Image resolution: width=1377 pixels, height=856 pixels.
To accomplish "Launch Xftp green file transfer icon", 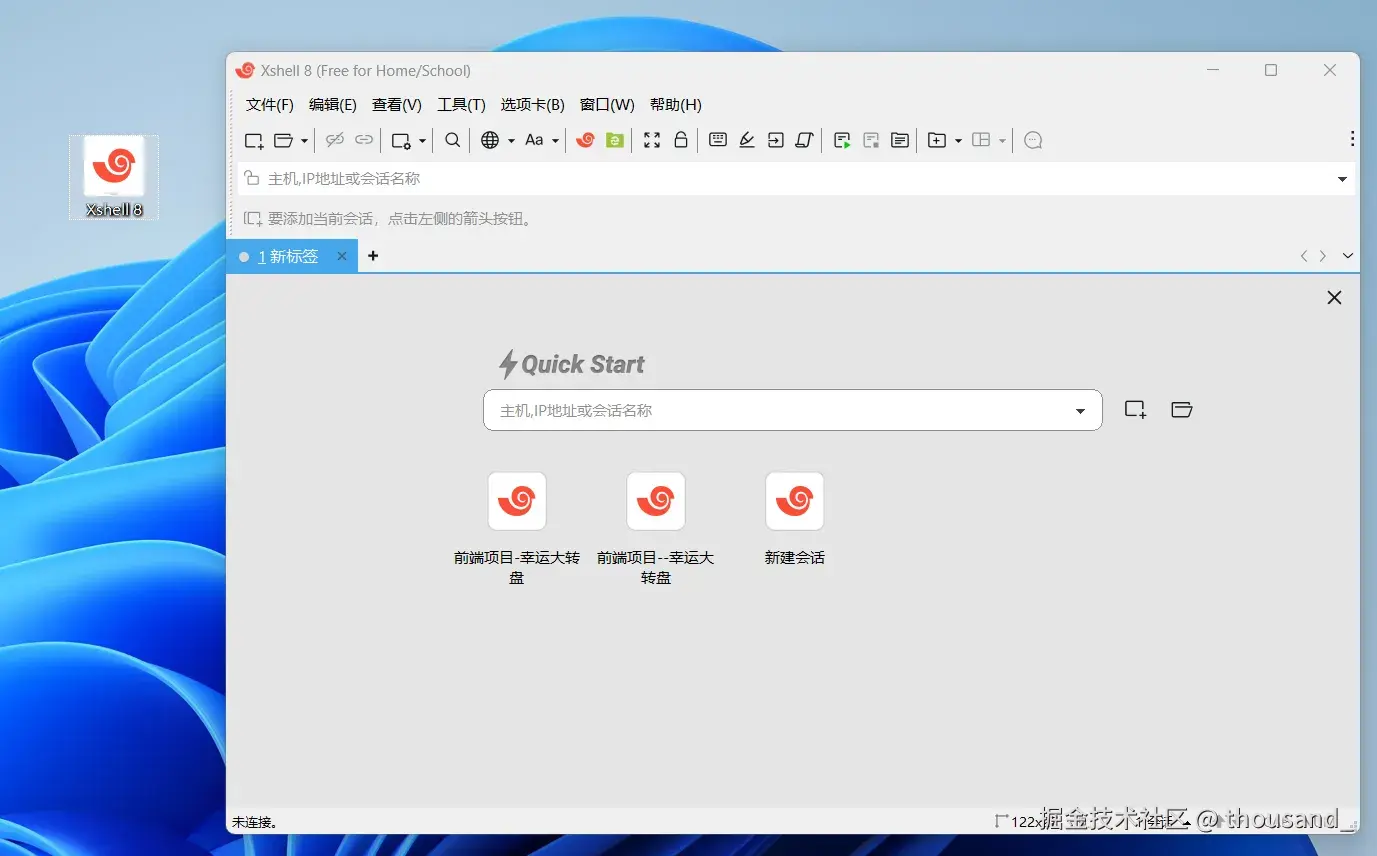I will [x=615, y=141].
